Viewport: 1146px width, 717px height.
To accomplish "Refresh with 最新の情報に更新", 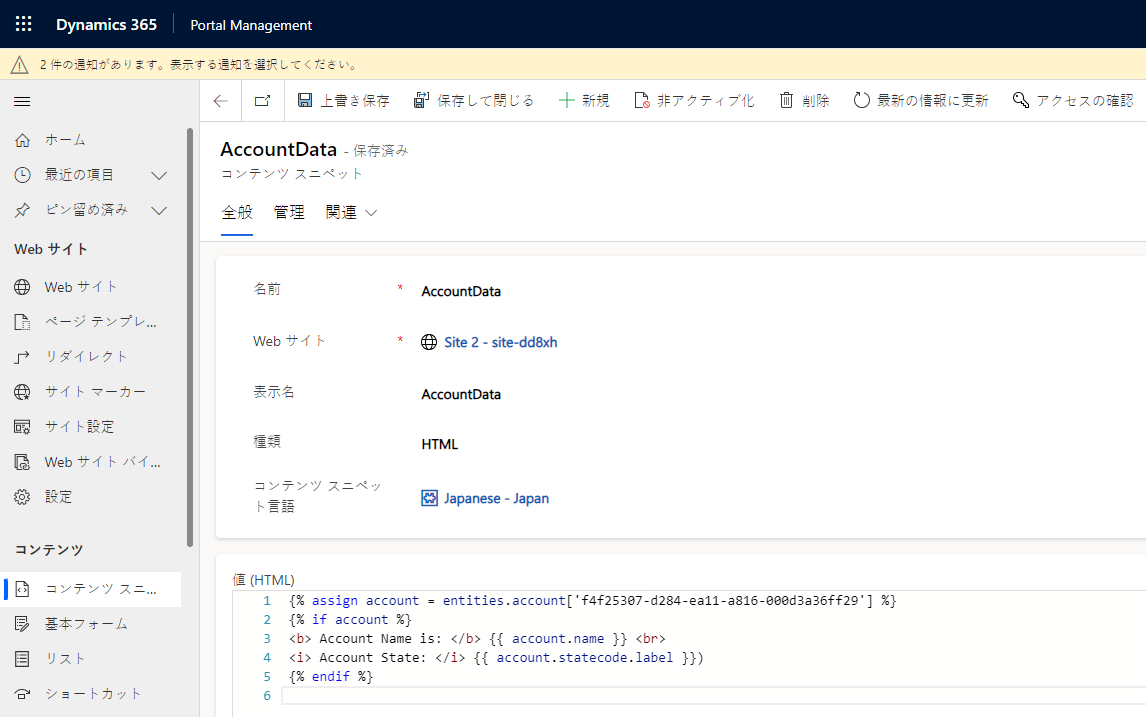I will coord(921,101).
